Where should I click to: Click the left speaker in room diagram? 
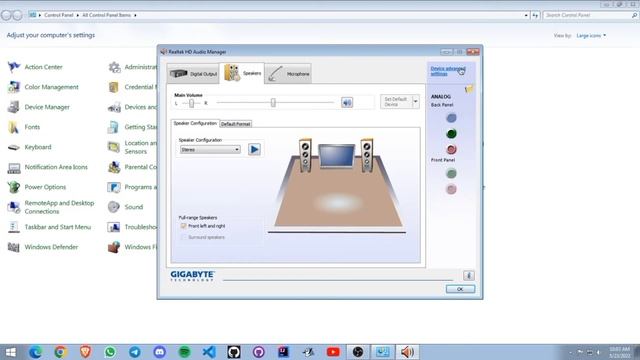click(305, 156)
